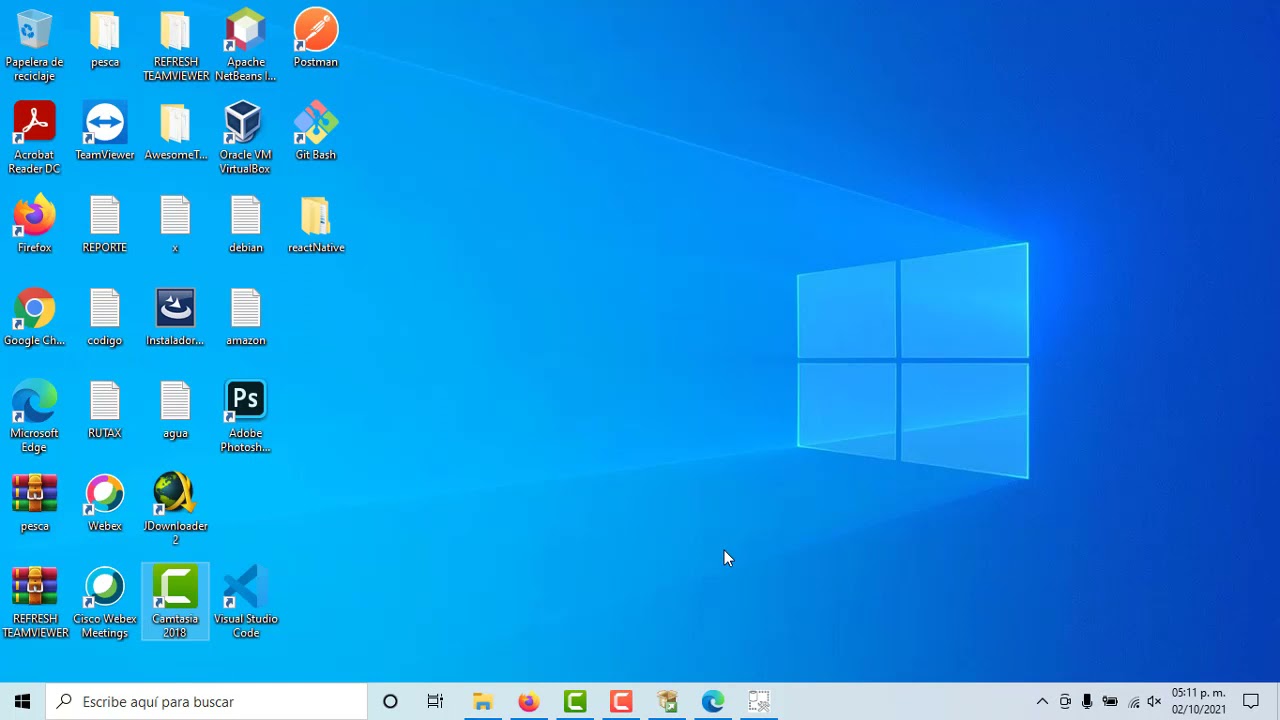Select the Instalador desktop icon

pyautogui.click(x=175, y=318)
